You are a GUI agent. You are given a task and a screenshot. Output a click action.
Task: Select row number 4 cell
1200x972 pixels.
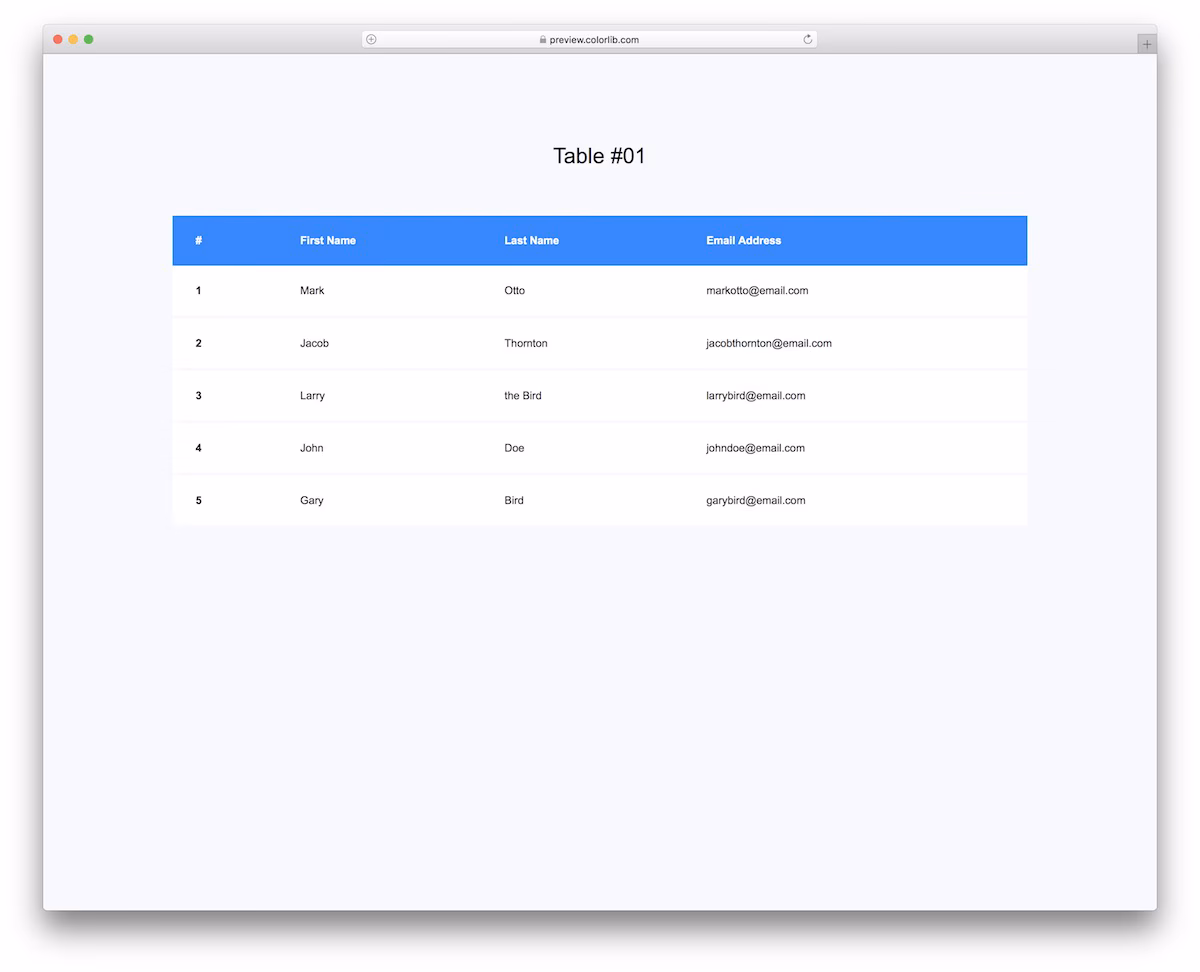(198, 448)
